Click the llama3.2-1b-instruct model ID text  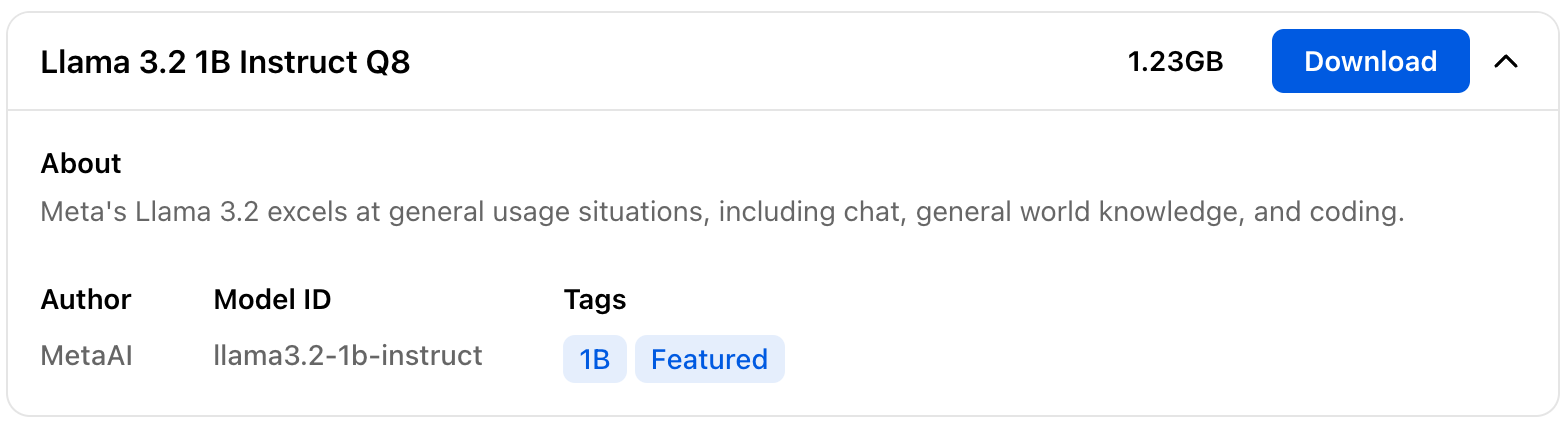coord(348,355)
